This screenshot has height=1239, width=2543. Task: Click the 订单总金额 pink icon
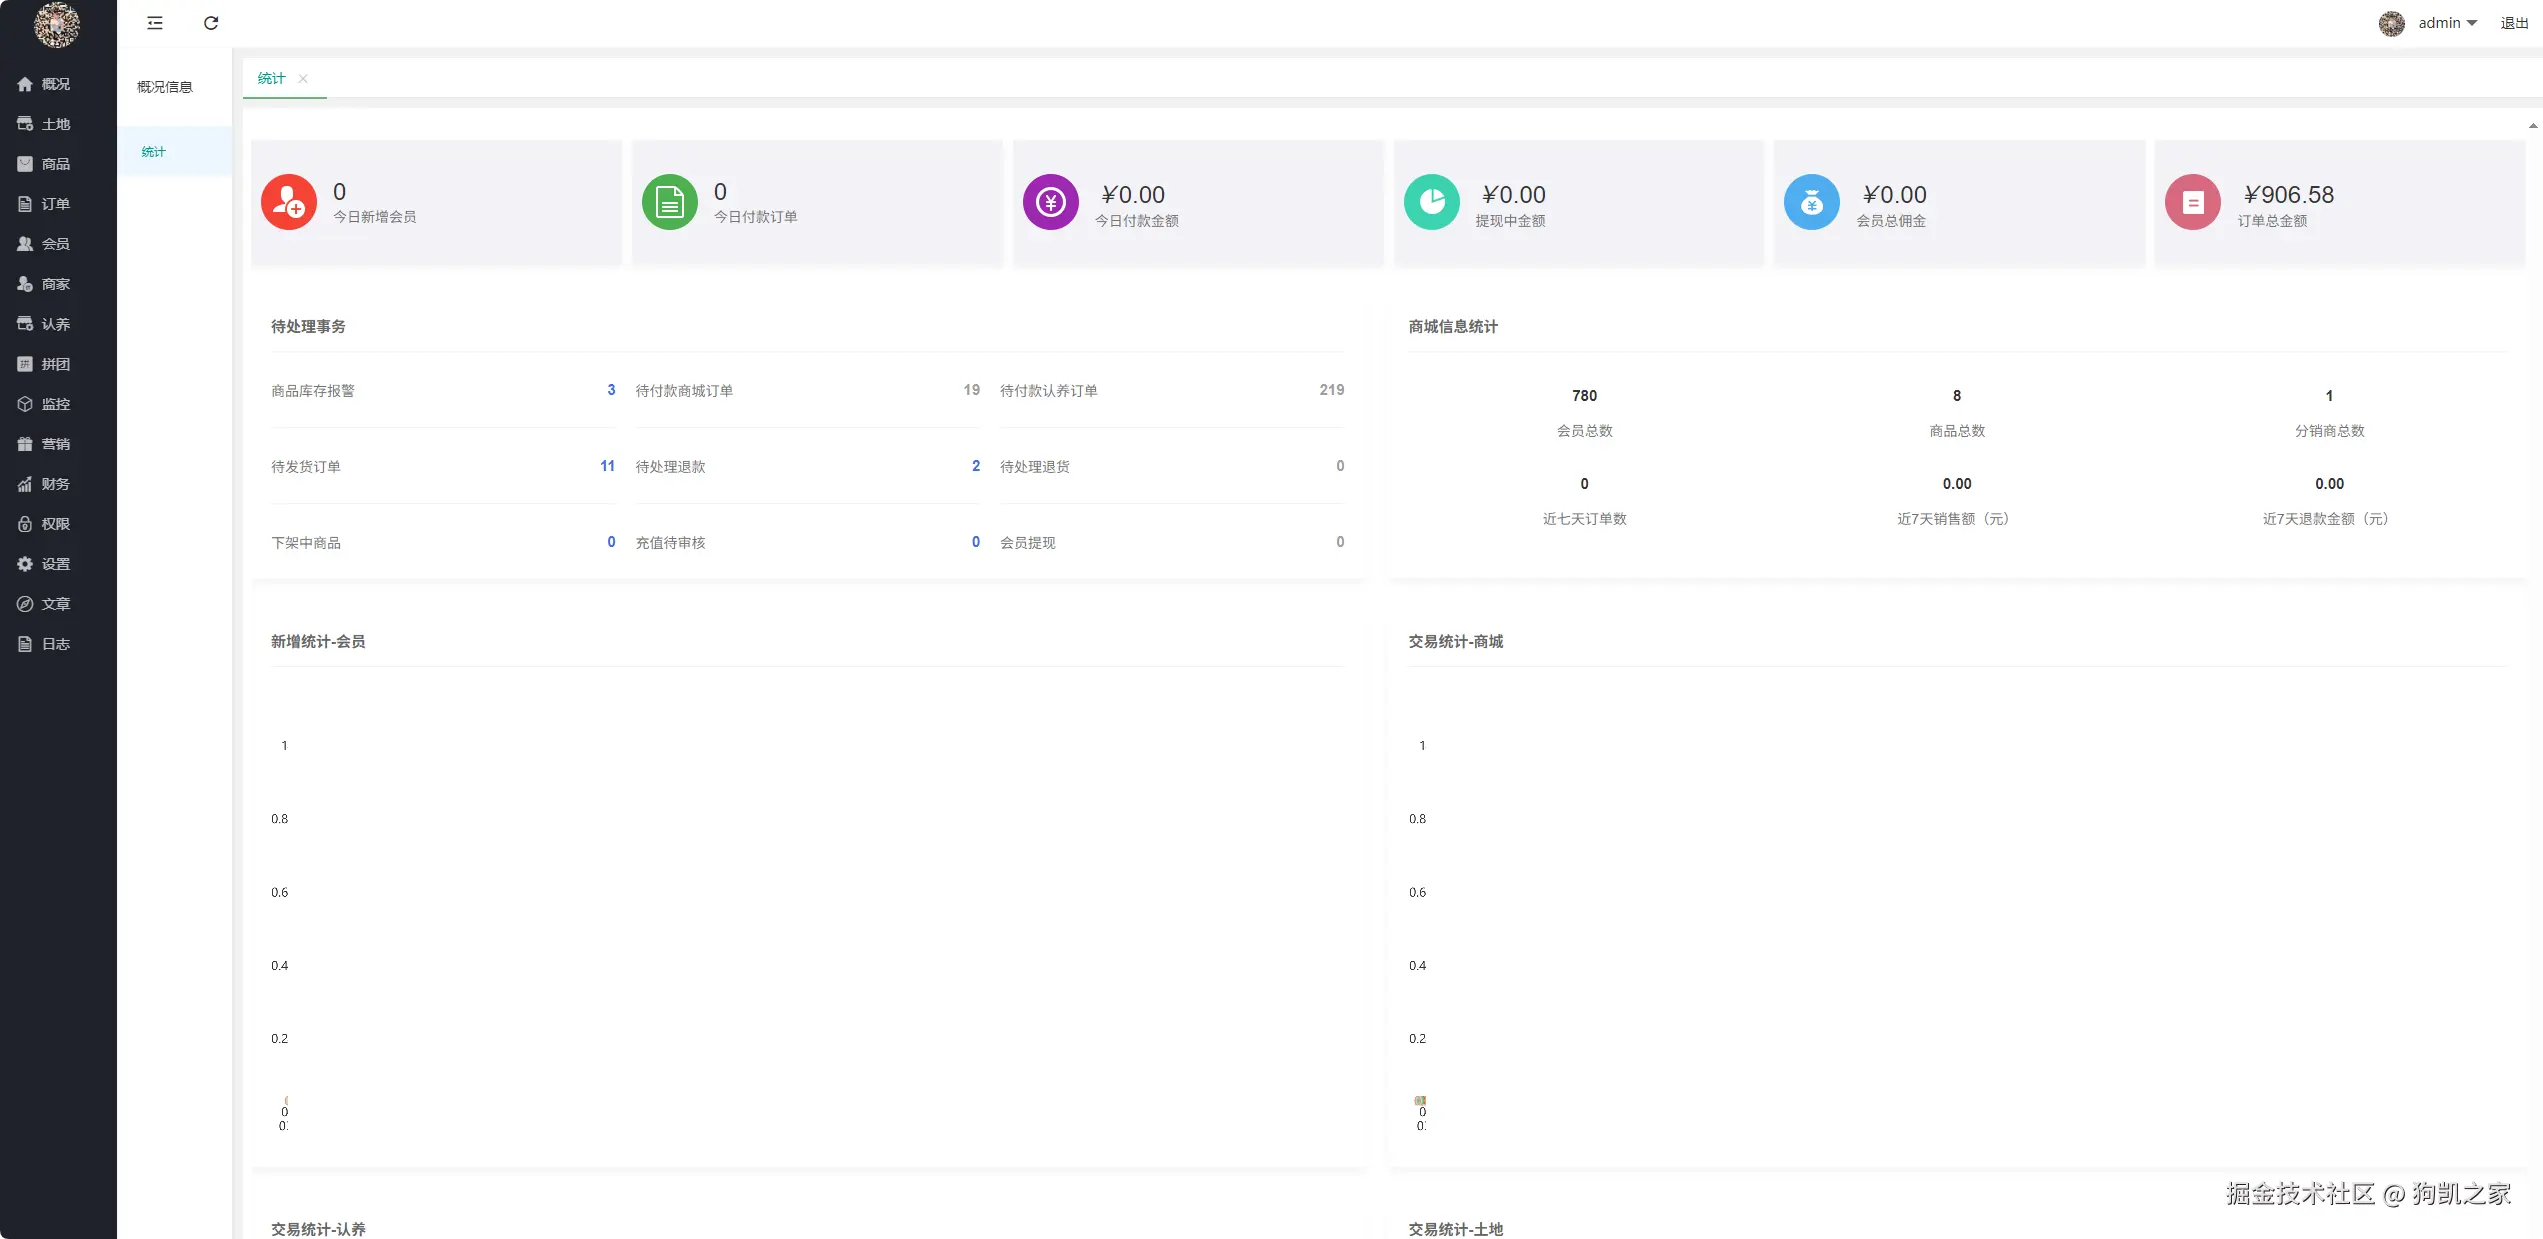click(x=2192, y=203)
